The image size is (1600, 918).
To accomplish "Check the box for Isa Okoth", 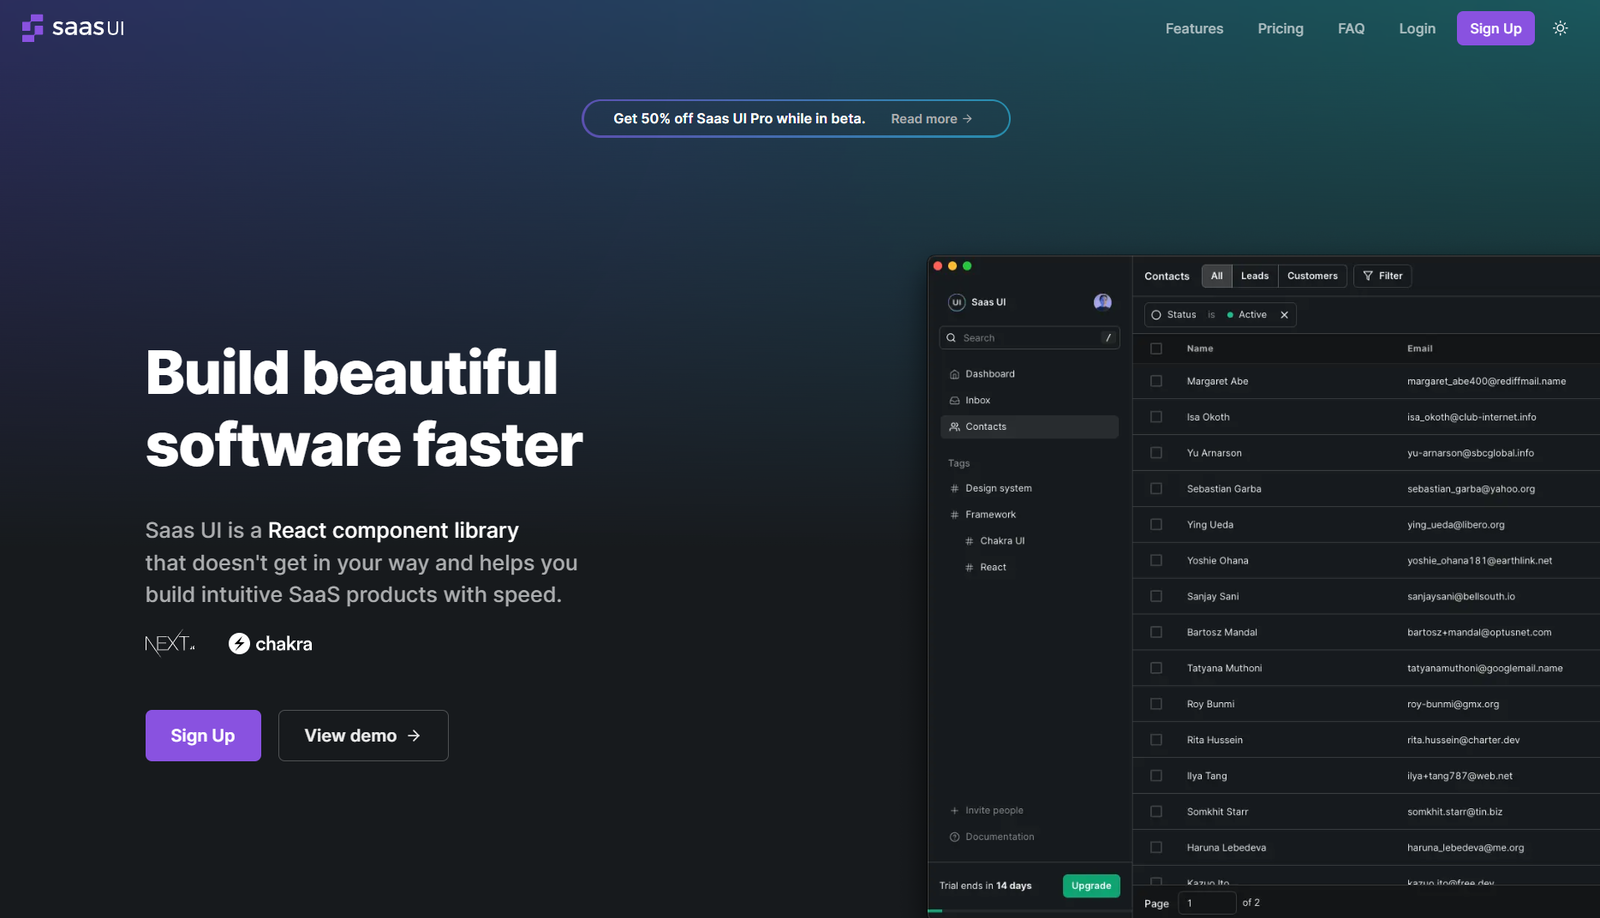I will click(1156, 417).
